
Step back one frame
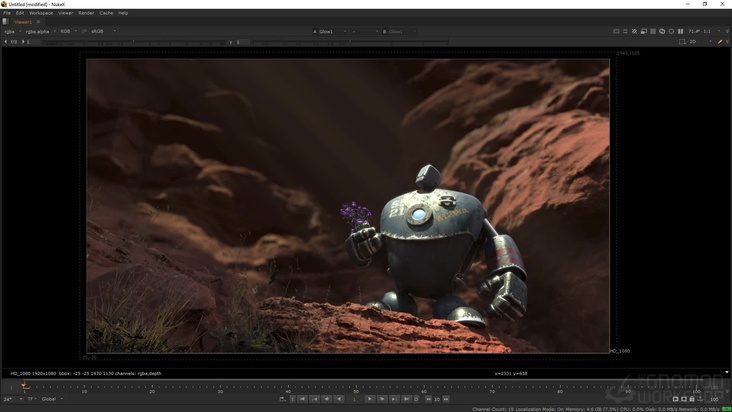327,399
